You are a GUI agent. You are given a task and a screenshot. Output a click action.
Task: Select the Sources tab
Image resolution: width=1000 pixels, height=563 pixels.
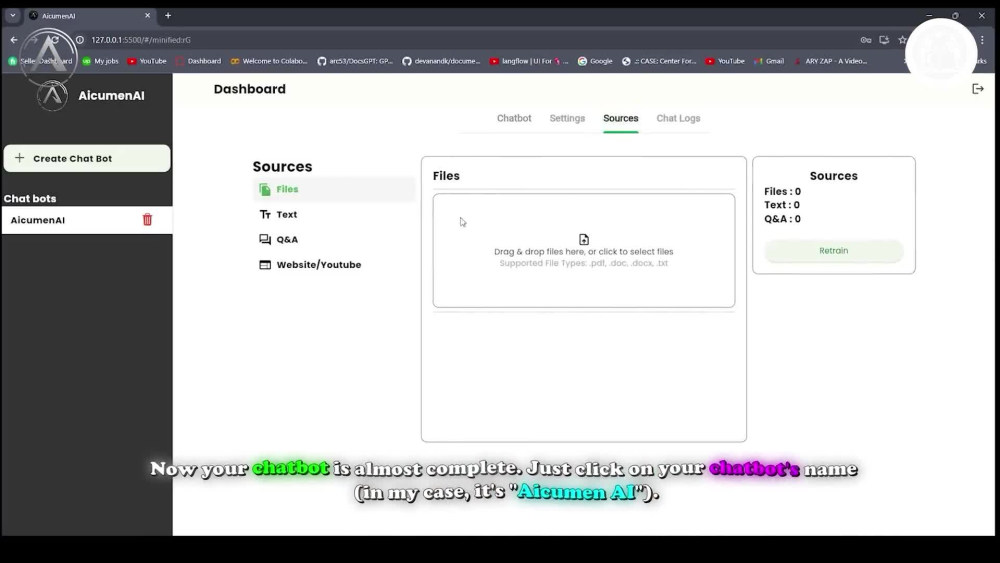pyautogui.click(x=621, y=118)
